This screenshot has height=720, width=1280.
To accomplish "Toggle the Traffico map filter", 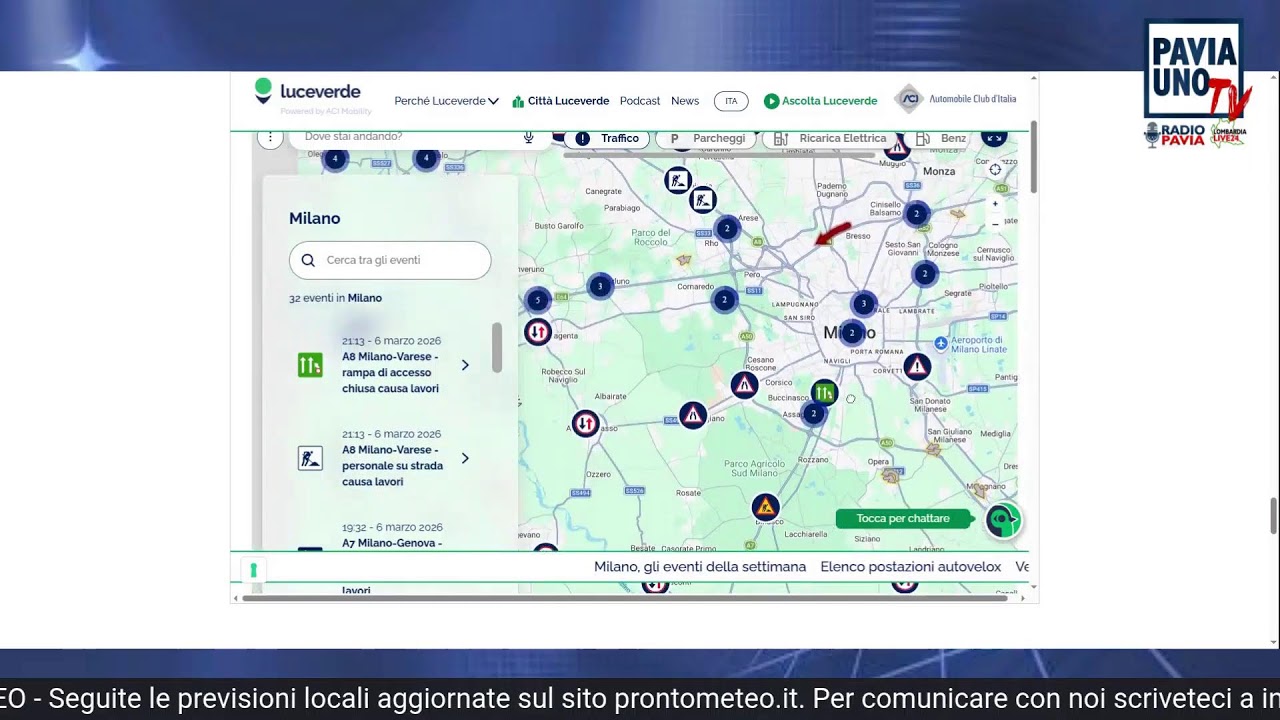I will [607, 138].
